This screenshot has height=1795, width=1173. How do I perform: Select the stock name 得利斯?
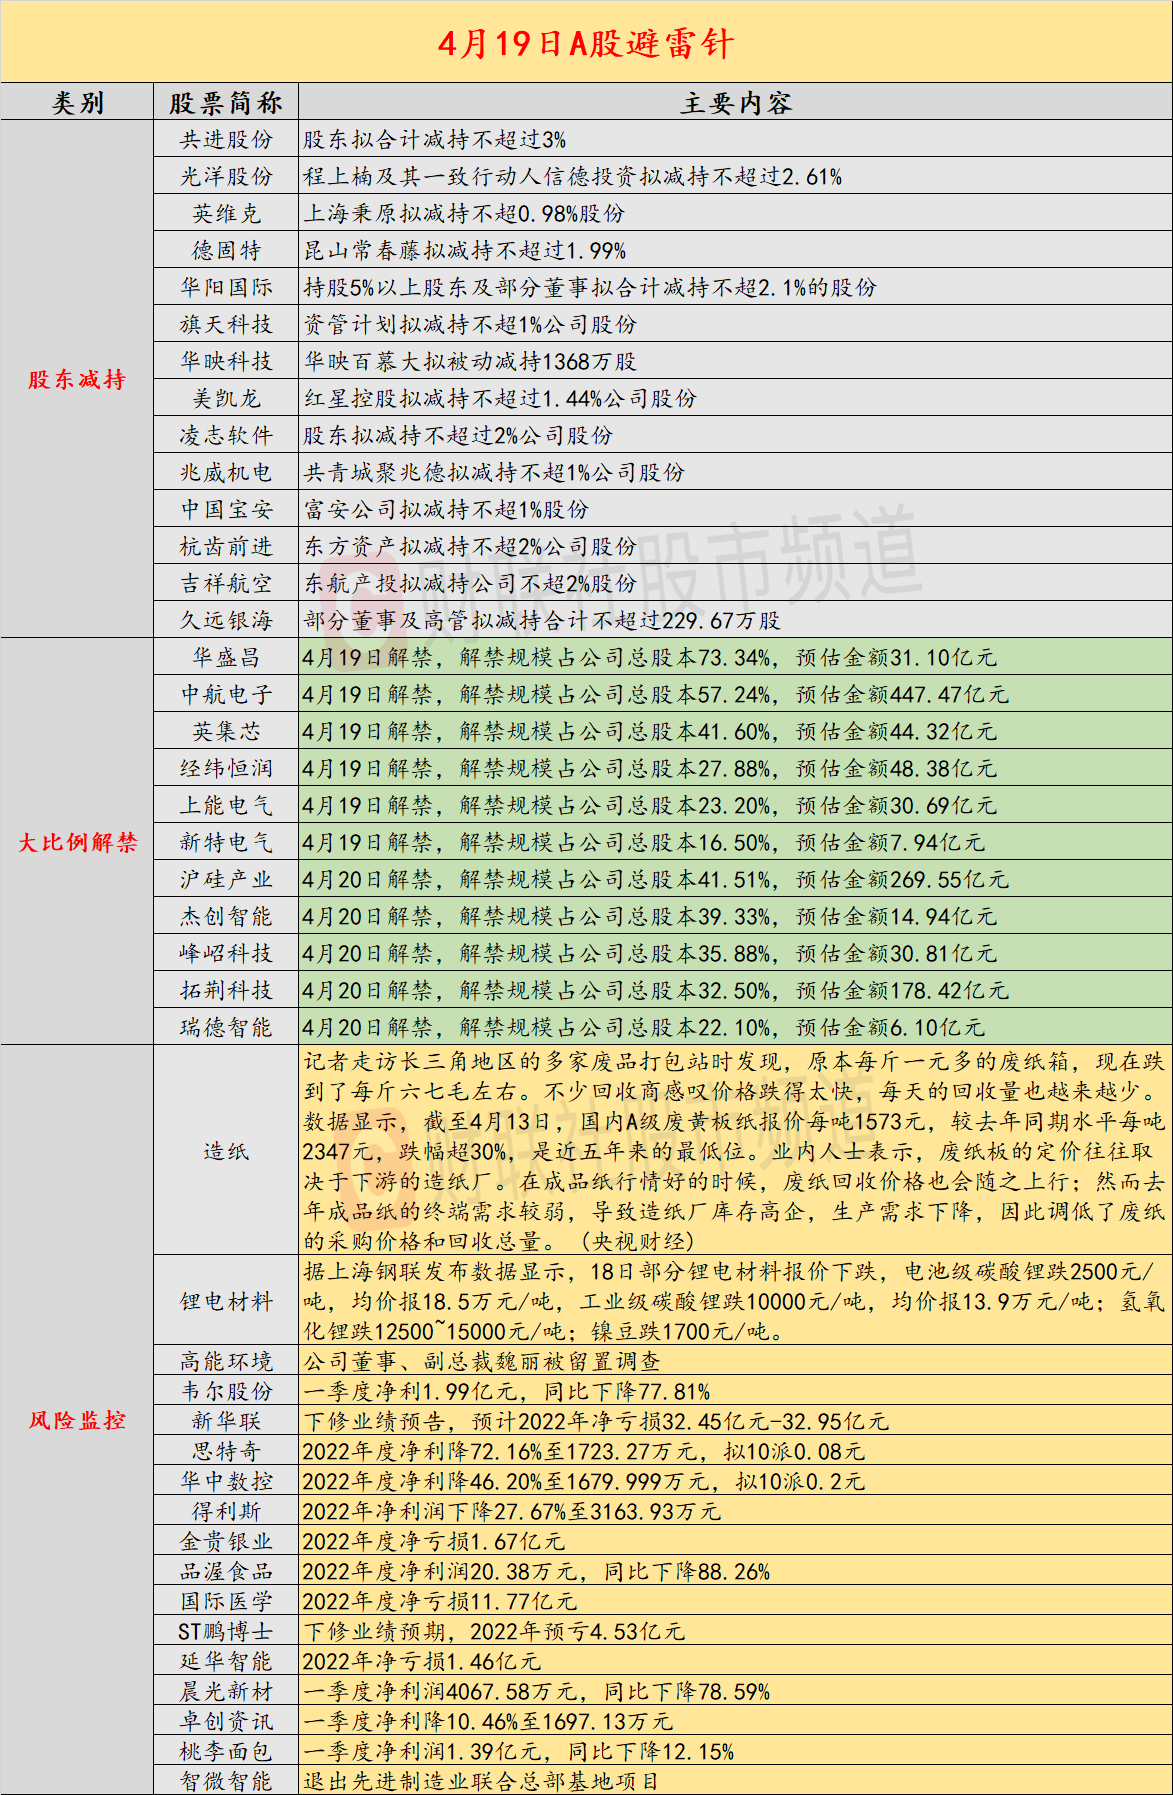point(226,1511)
